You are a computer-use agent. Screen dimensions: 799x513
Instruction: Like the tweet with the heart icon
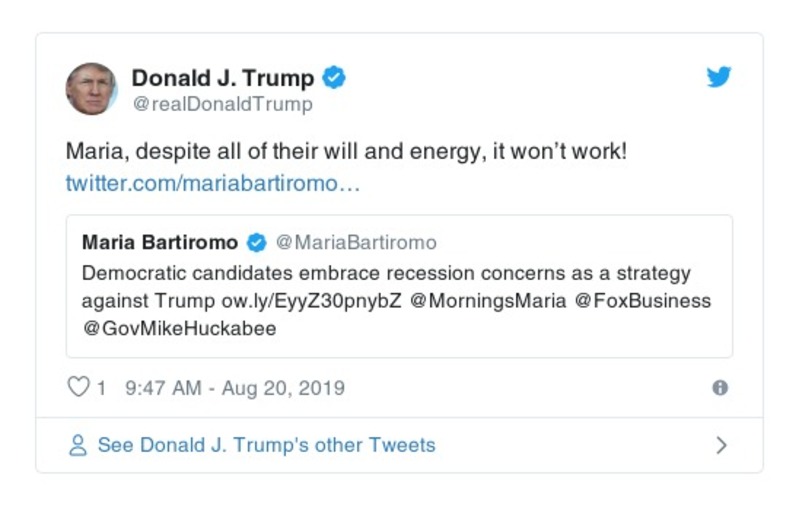pyautogui.click(x=78, y=388)
